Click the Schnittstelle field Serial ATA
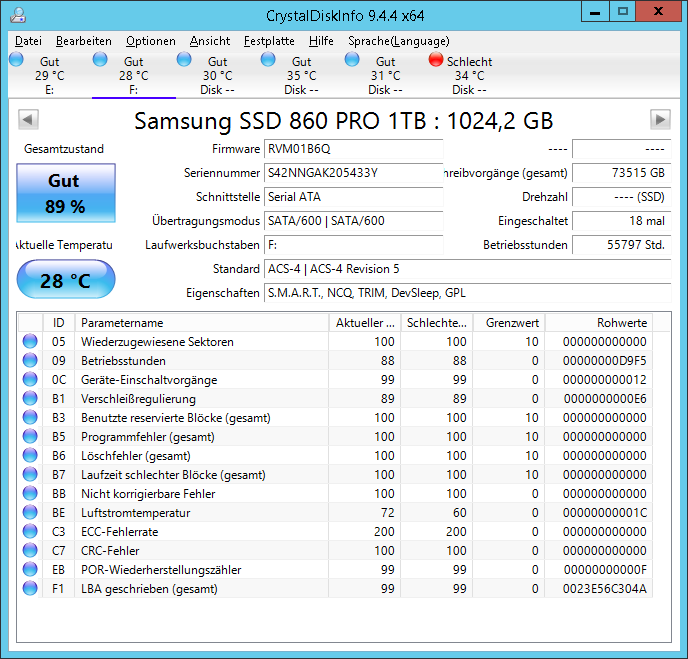The image size is (688, 659). coord(353,197)
